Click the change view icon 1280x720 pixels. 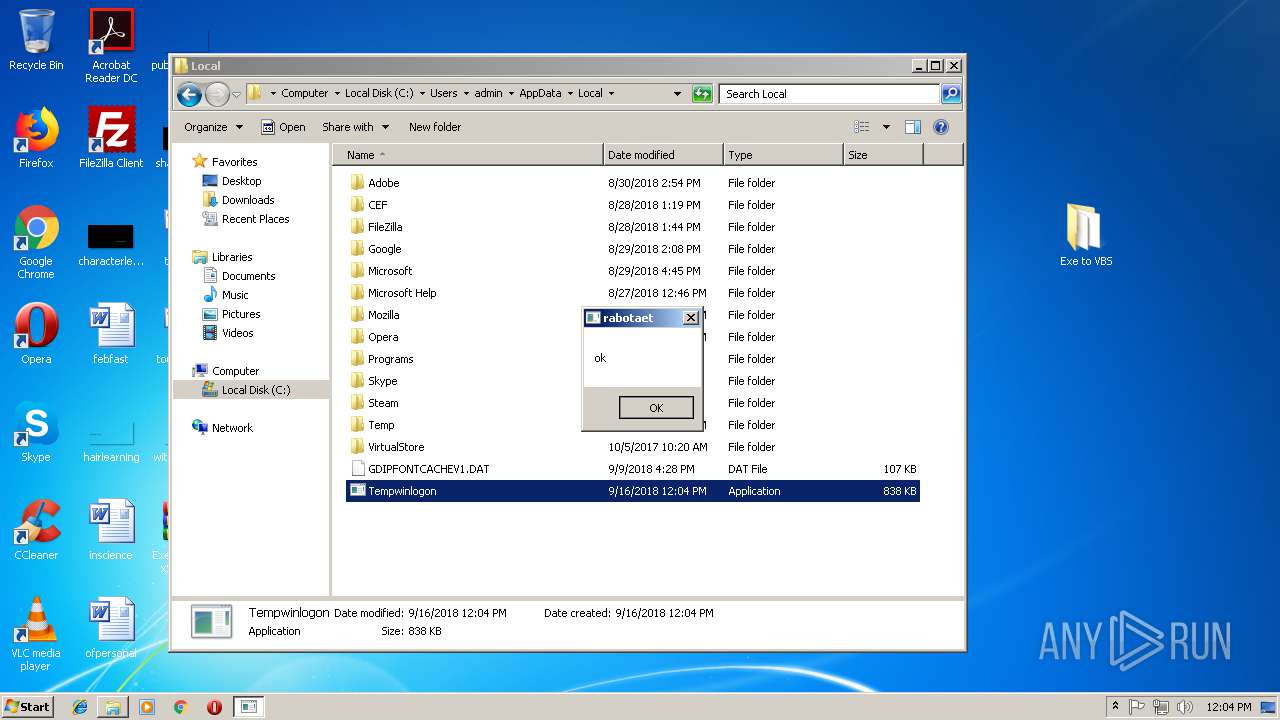[862, 127]
